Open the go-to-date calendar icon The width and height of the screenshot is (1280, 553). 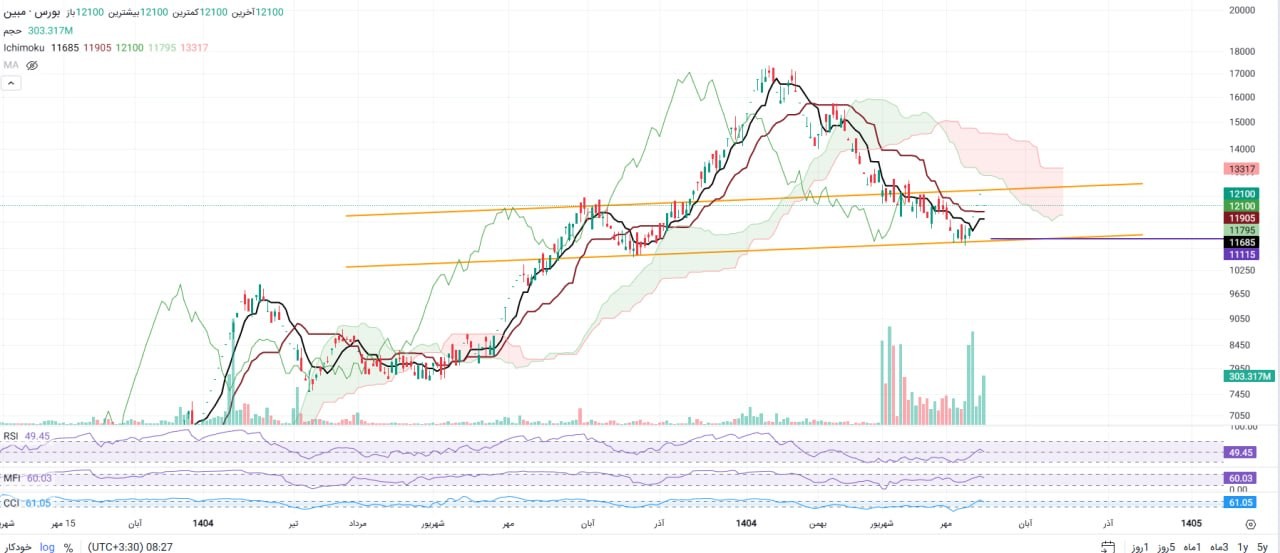point(1107,547)
